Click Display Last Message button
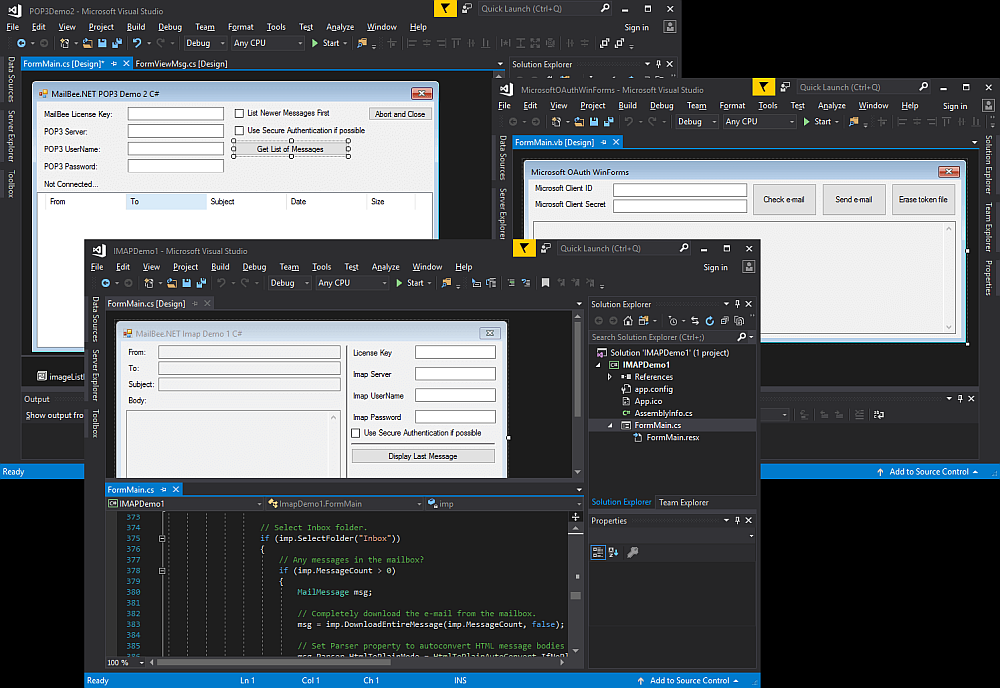 point(423,457)
